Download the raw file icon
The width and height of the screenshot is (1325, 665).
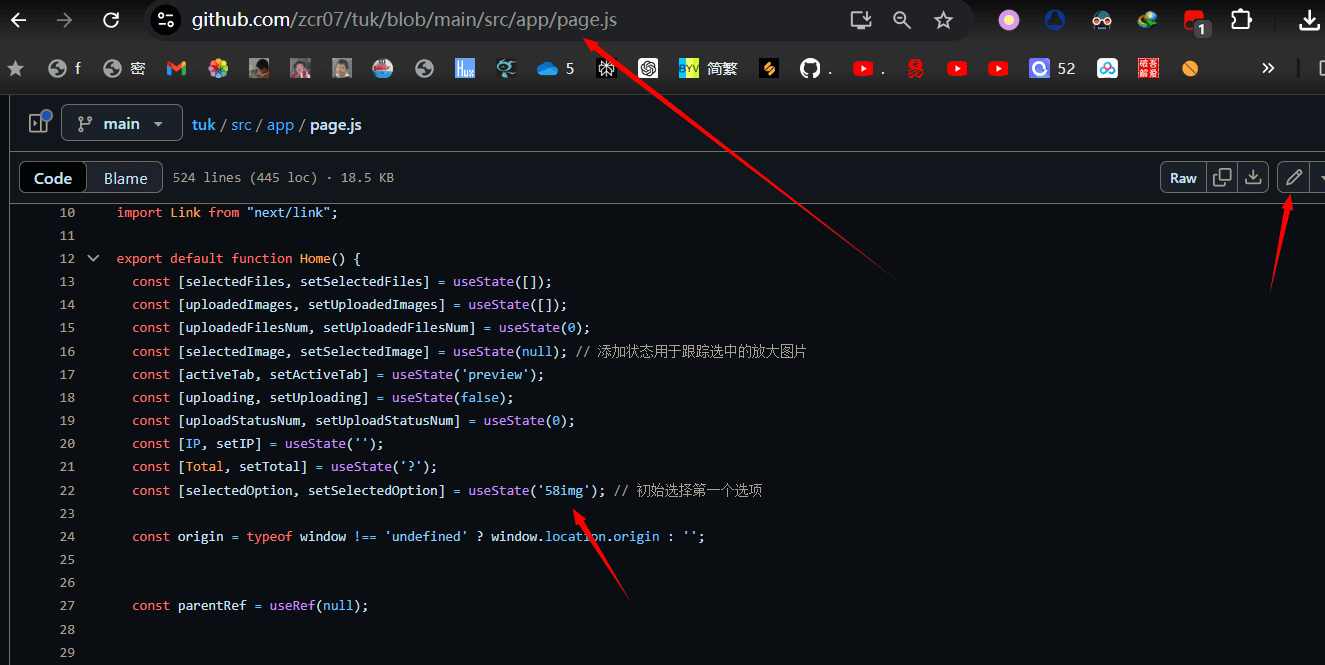[1253, 178]
